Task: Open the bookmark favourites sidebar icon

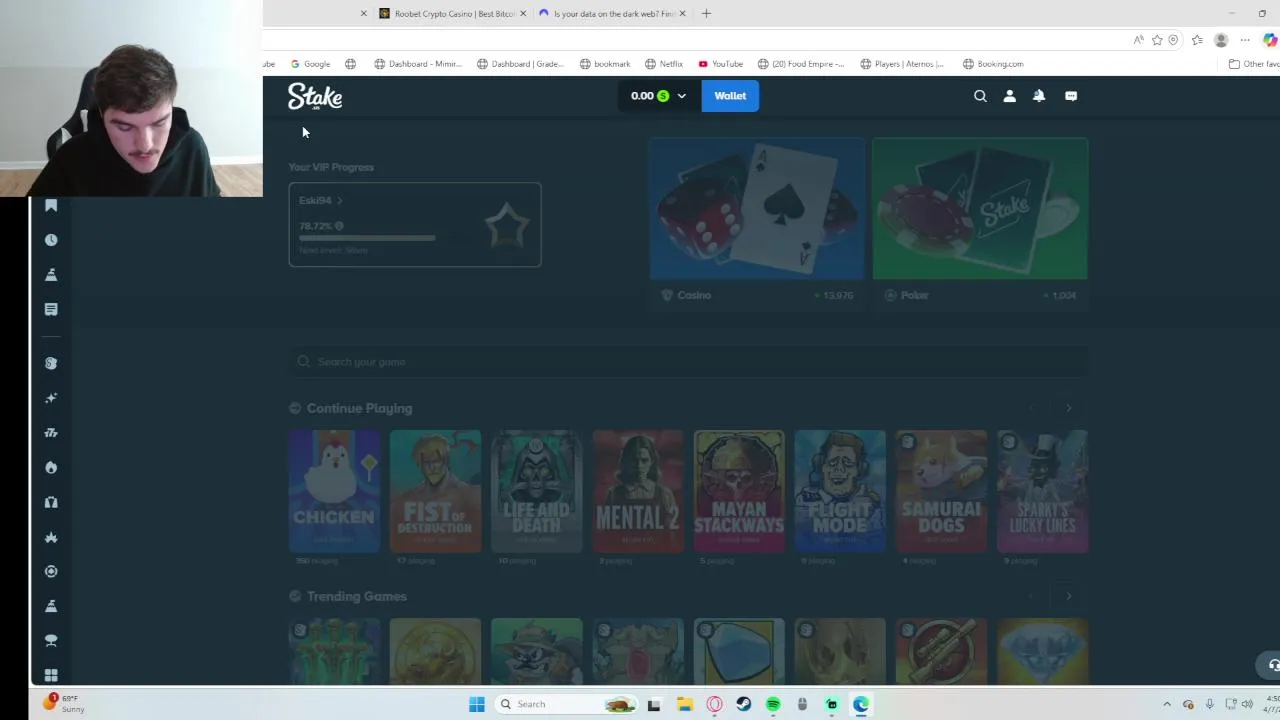Action: pyautogui.click(x=51, y=205)
